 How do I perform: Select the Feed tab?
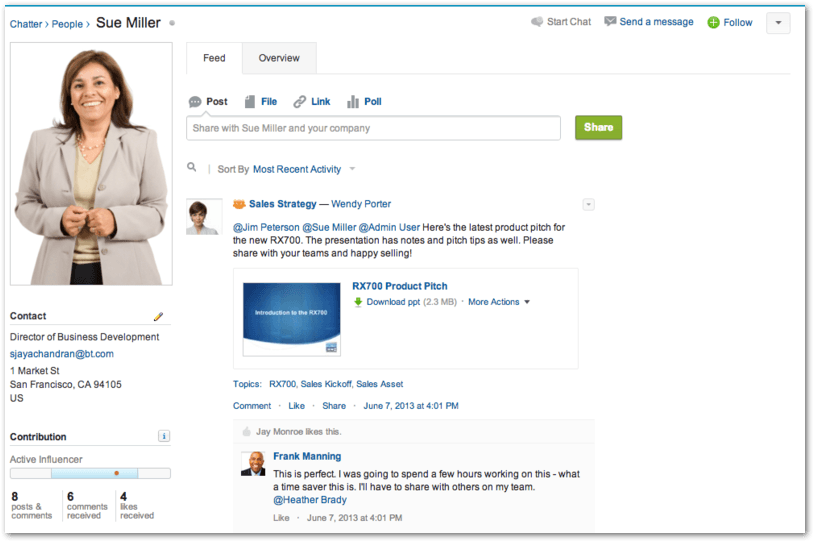[214, 58]
